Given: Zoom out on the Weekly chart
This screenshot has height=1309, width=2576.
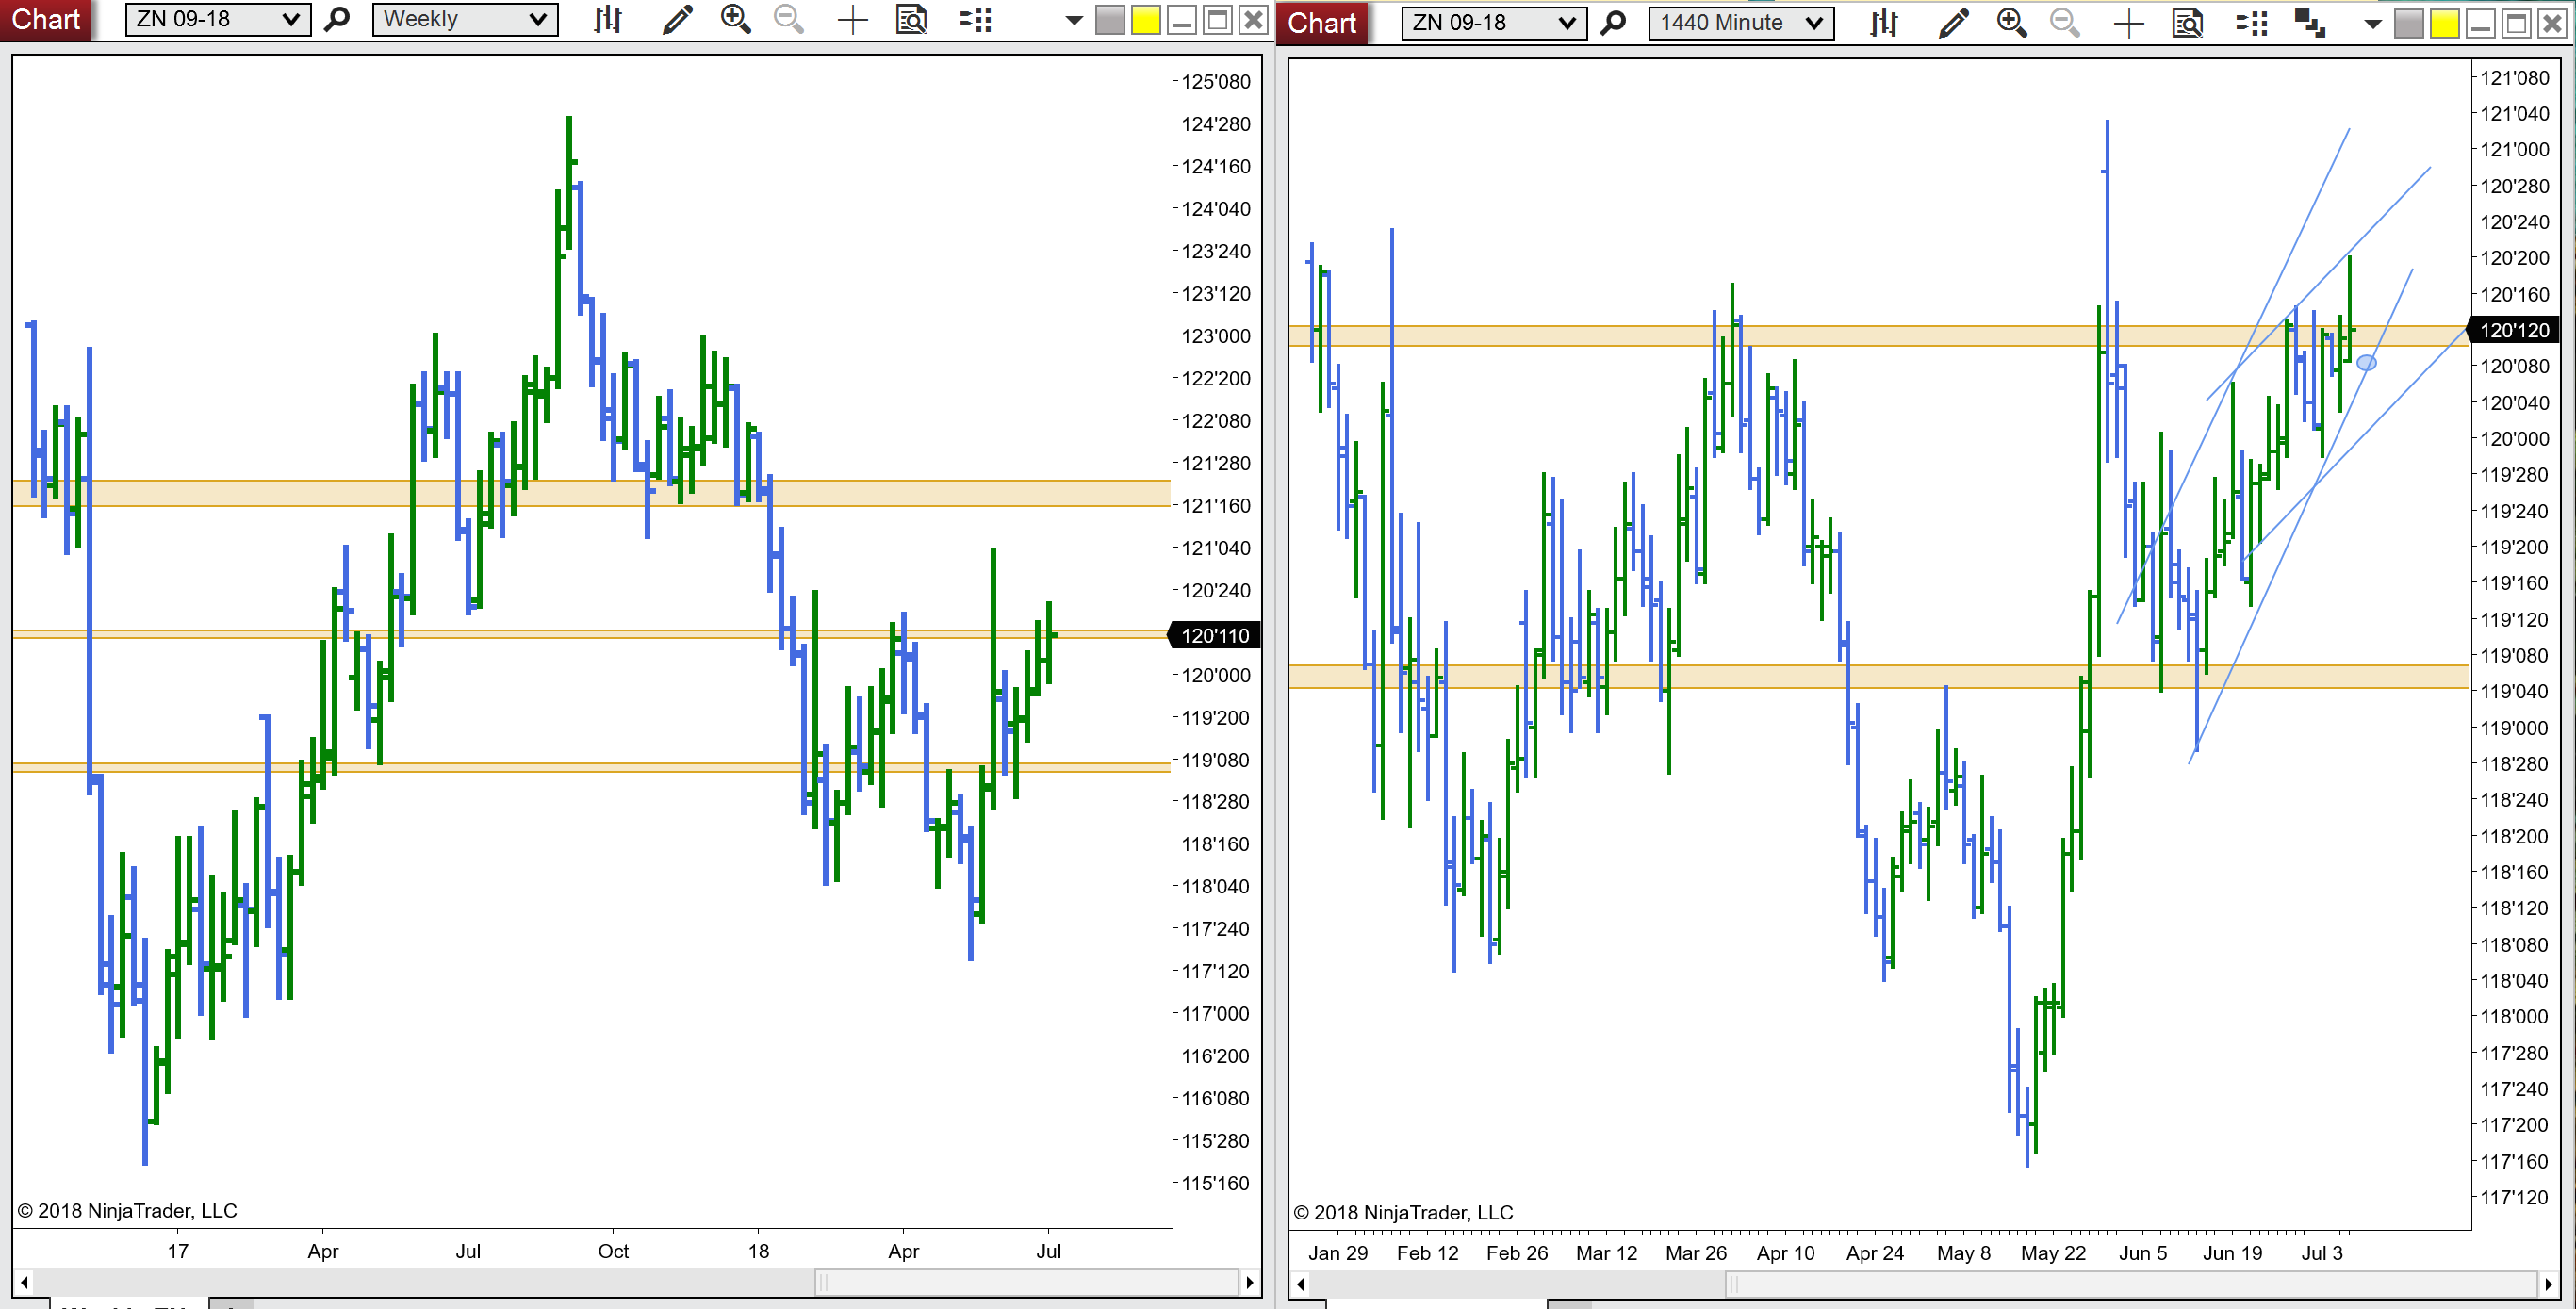Looking at the screenshot, I should click(x=789, y=19).
